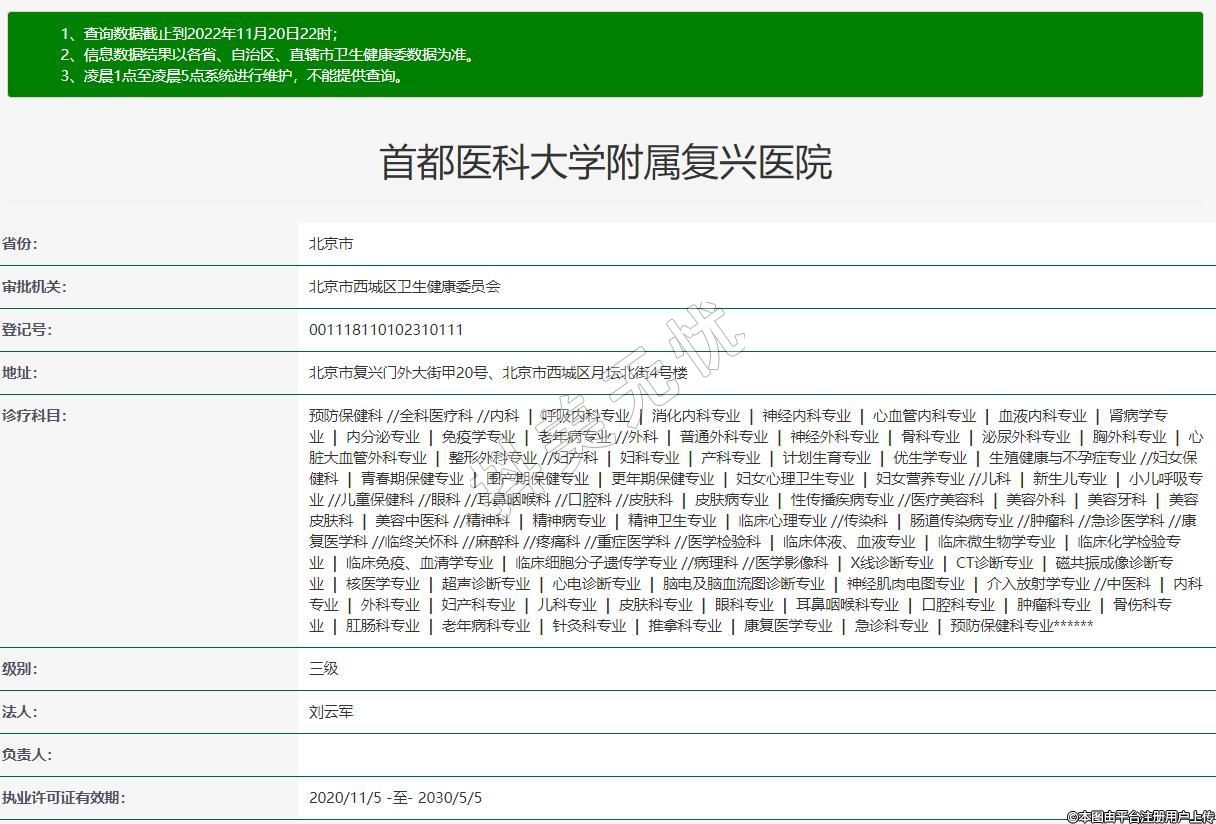Click the registration number 001118110102310111
Image resolution: width=1216 pixels, height=824 pixels.
point(386,330)
